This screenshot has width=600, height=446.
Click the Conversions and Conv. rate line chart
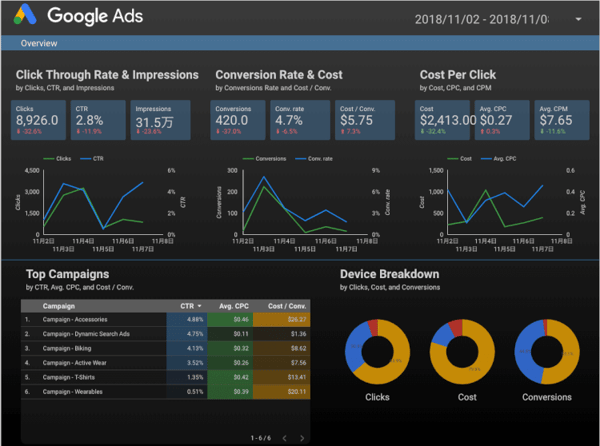click(x=303, y=203)
